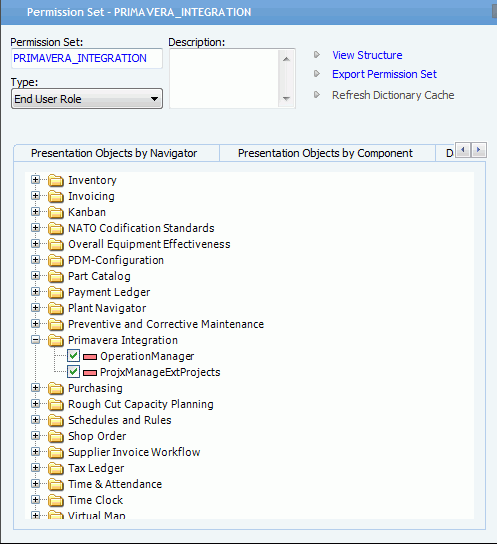Viewport: 497px width, 544px height.
Task: Click the red icon beside OperationManager
Action: click(90, 357)
